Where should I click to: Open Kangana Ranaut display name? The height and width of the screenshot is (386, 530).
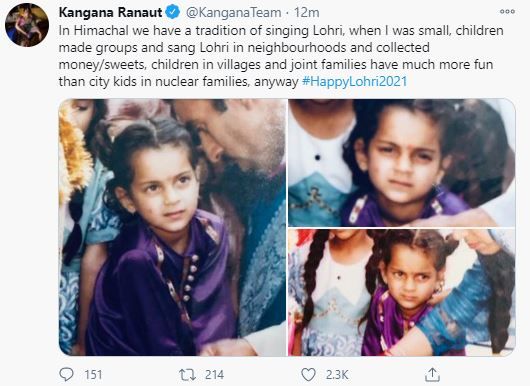[111, 13]
